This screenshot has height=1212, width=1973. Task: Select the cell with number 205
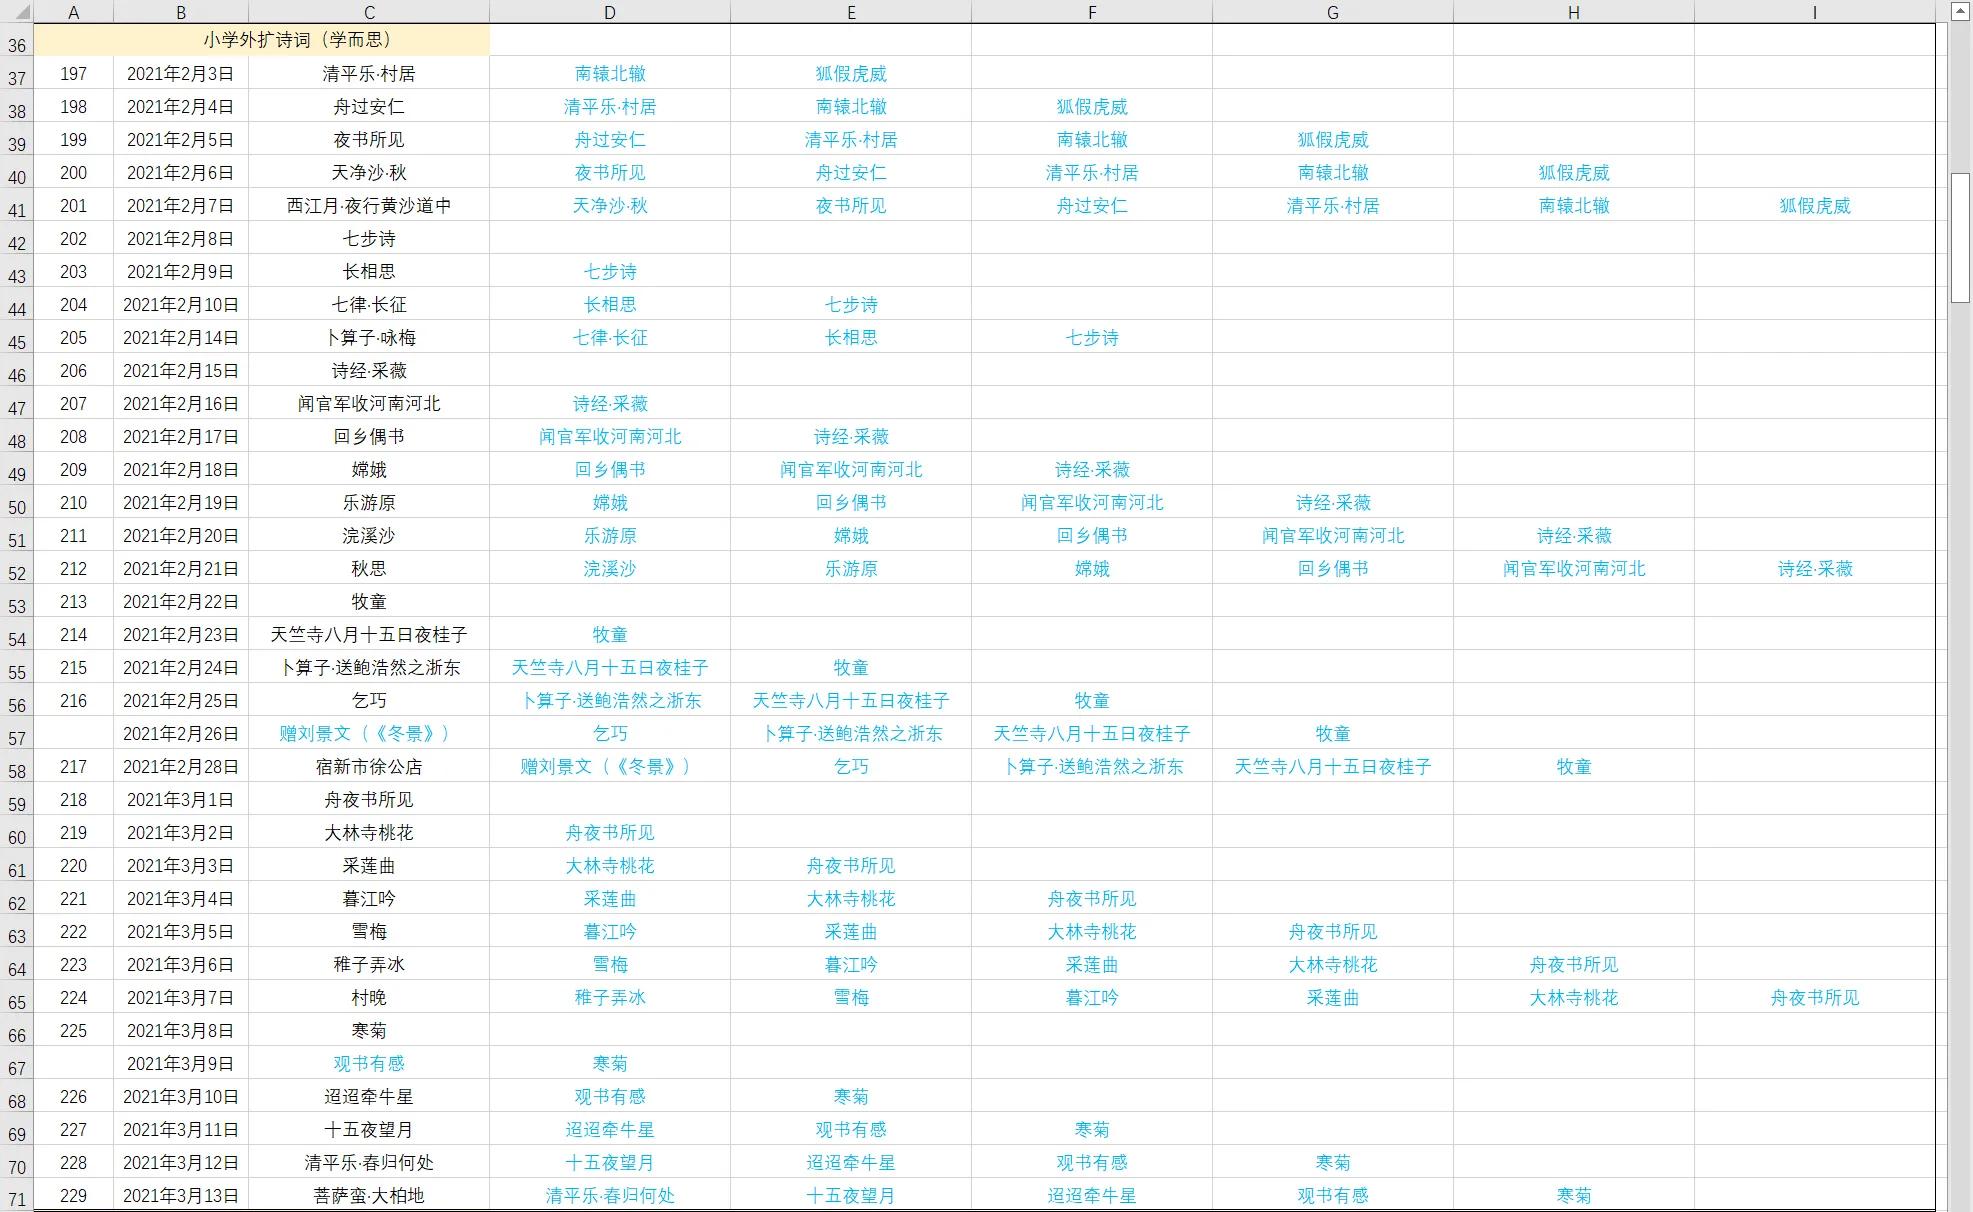click(x=73, y=337)
